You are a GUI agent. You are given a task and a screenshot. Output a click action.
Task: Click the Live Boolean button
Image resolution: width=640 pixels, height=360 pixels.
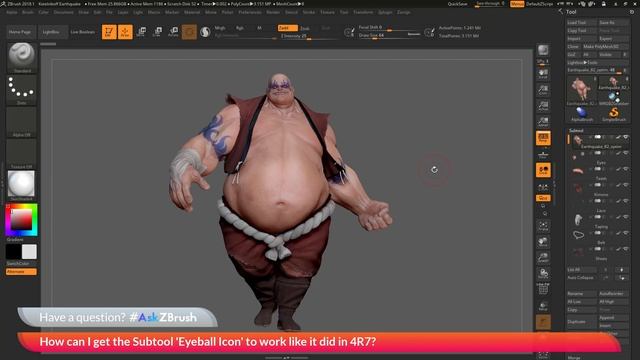(83, 32)
